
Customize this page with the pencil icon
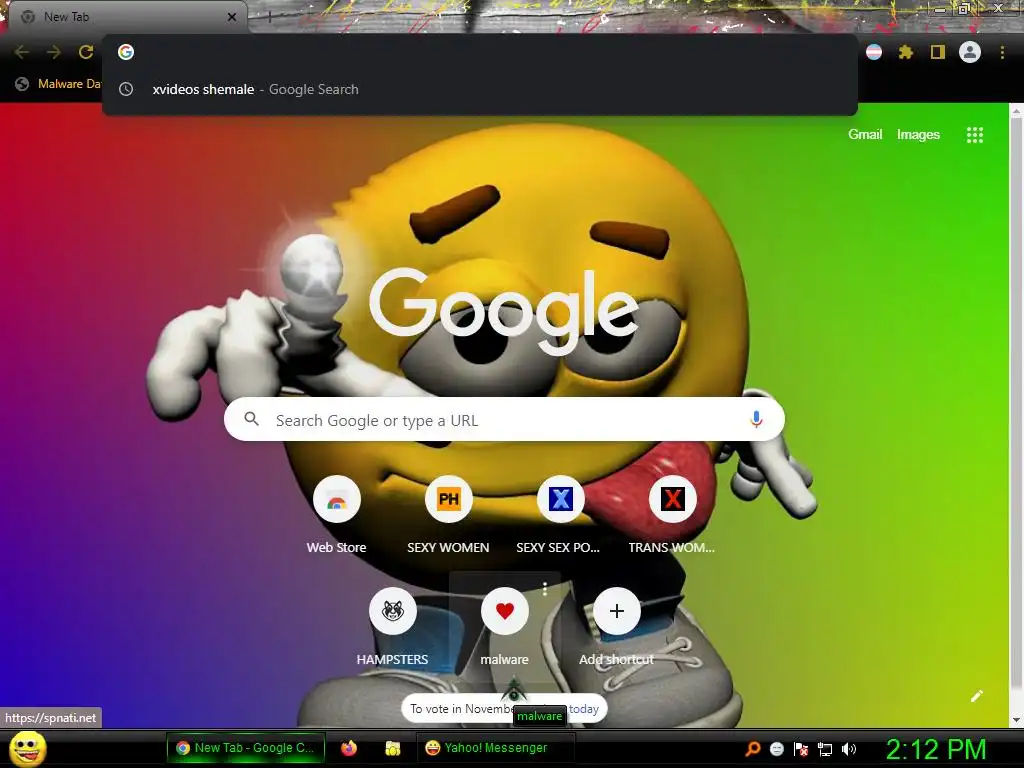(x=977, y=696)
